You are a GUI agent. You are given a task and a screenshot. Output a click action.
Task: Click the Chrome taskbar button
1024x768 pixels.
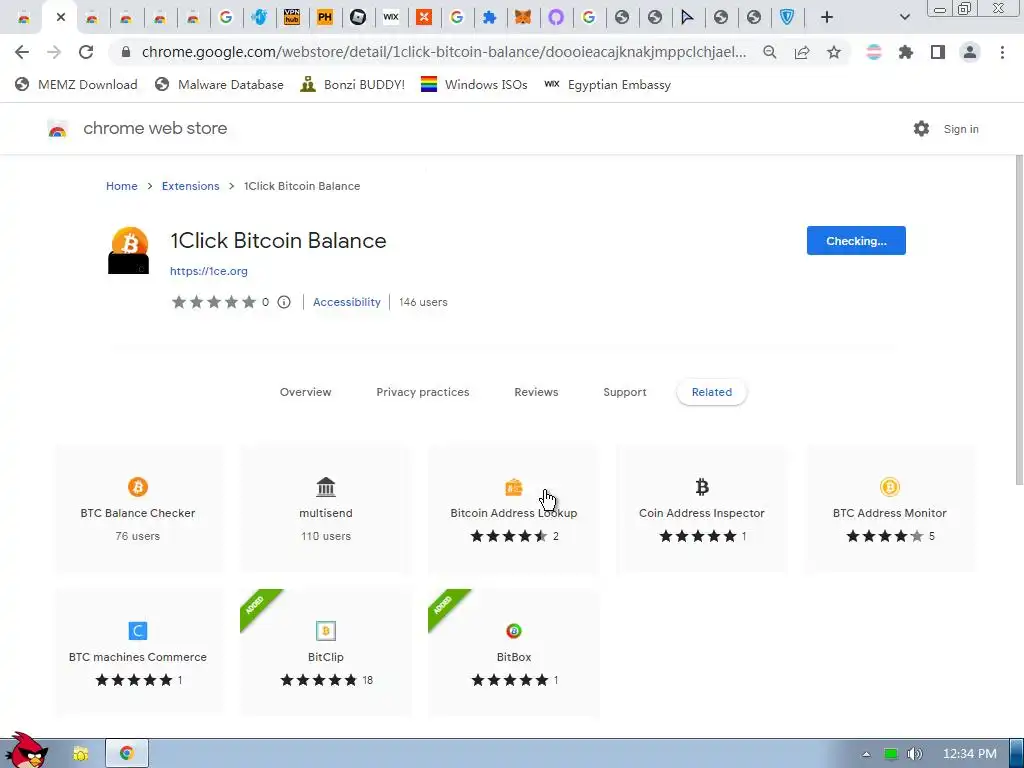127,754
